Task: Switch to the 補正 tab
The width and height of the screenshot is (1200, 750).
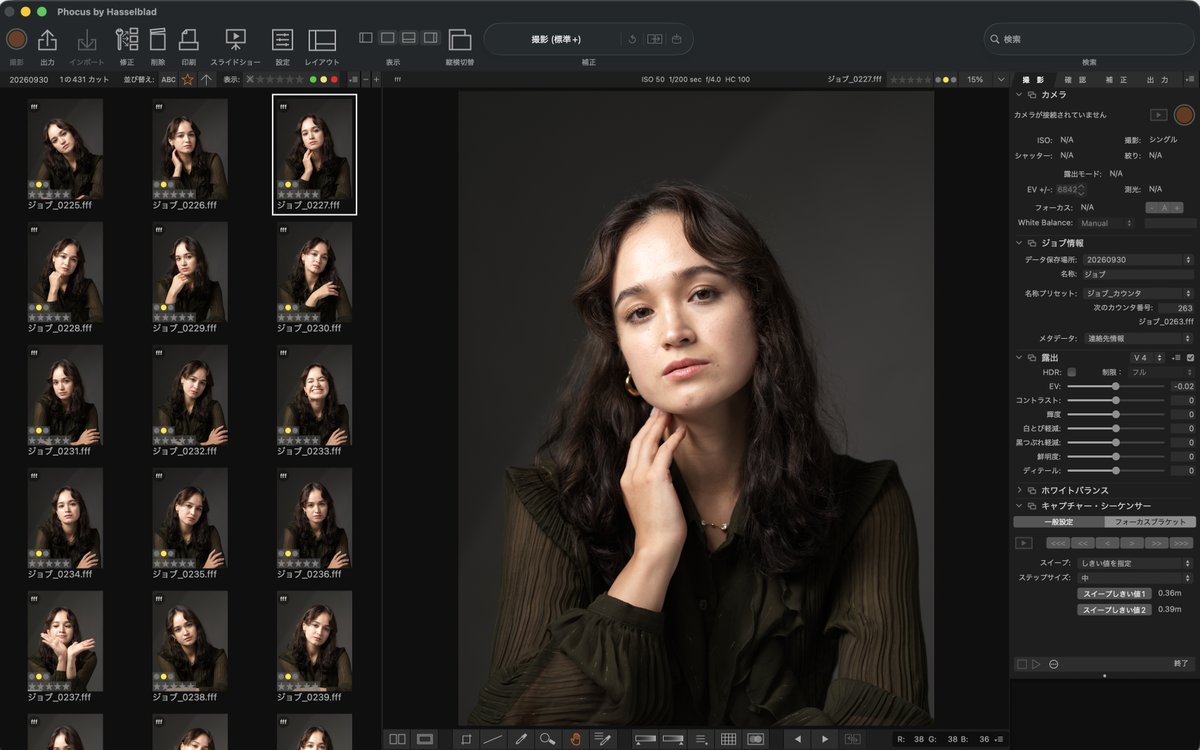Action: (1116, 79)
